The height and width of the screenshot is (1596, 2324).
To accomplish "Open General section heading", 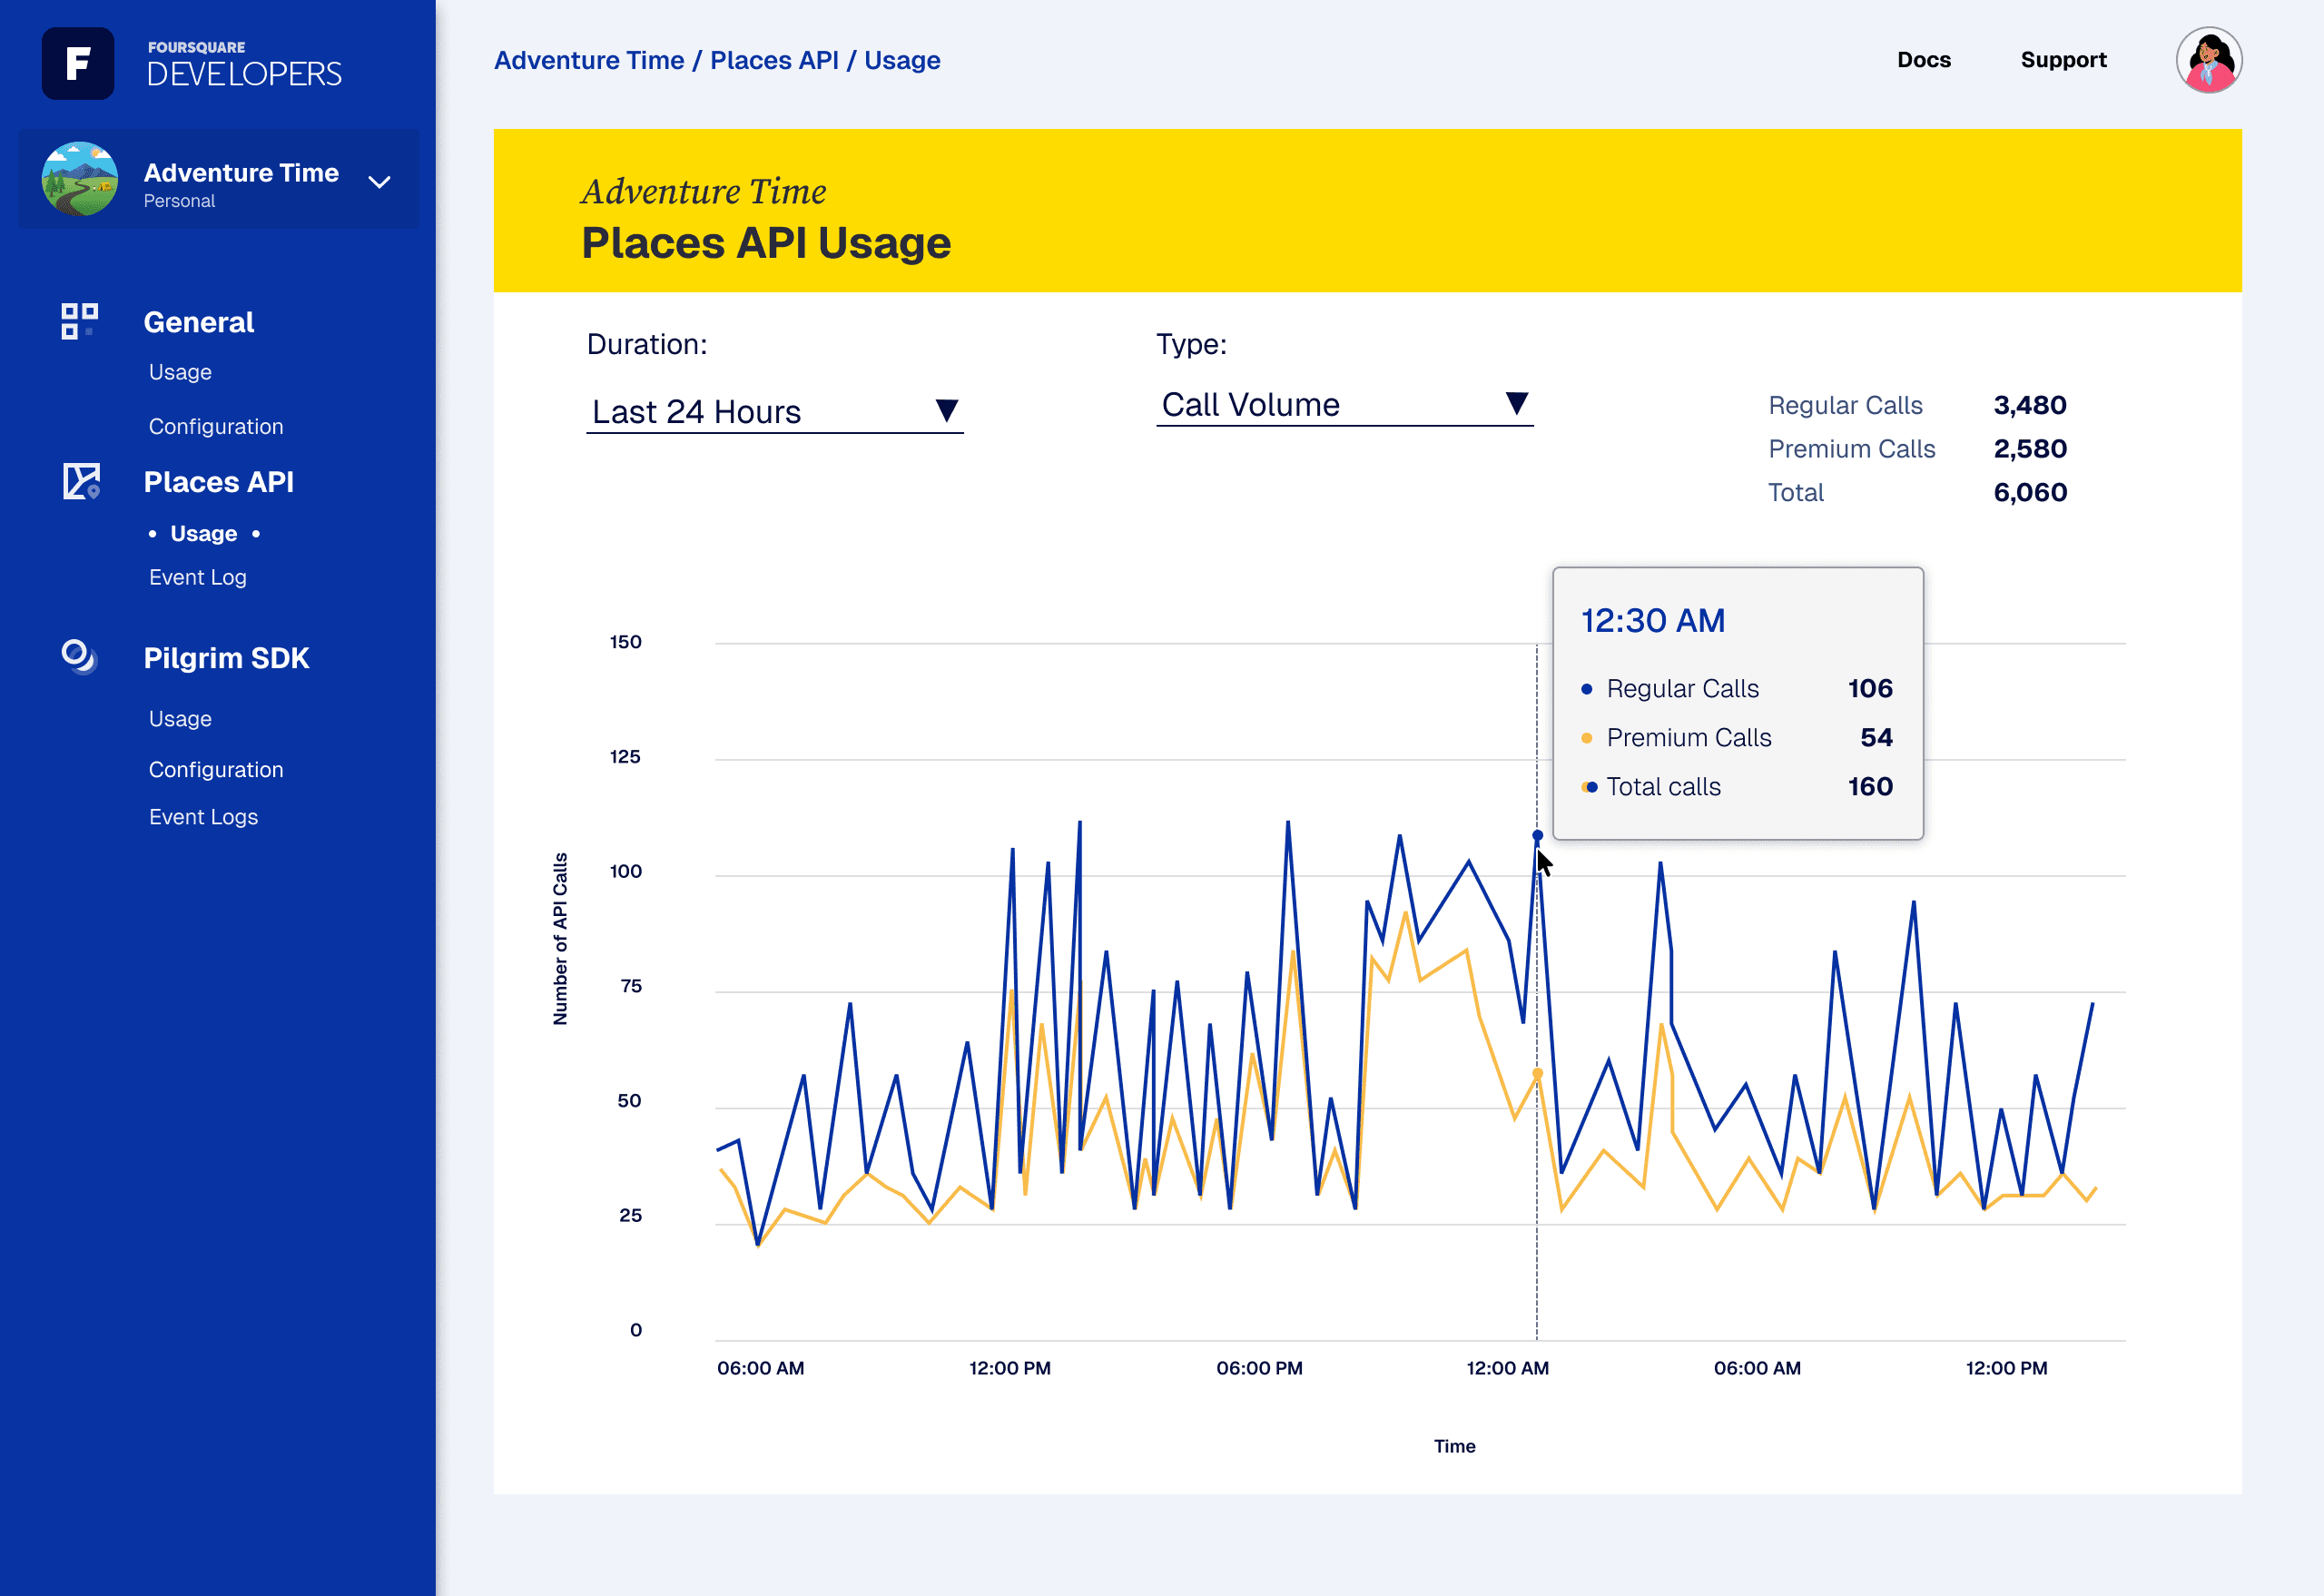I will pyautogui.click(x=199, y=322).
